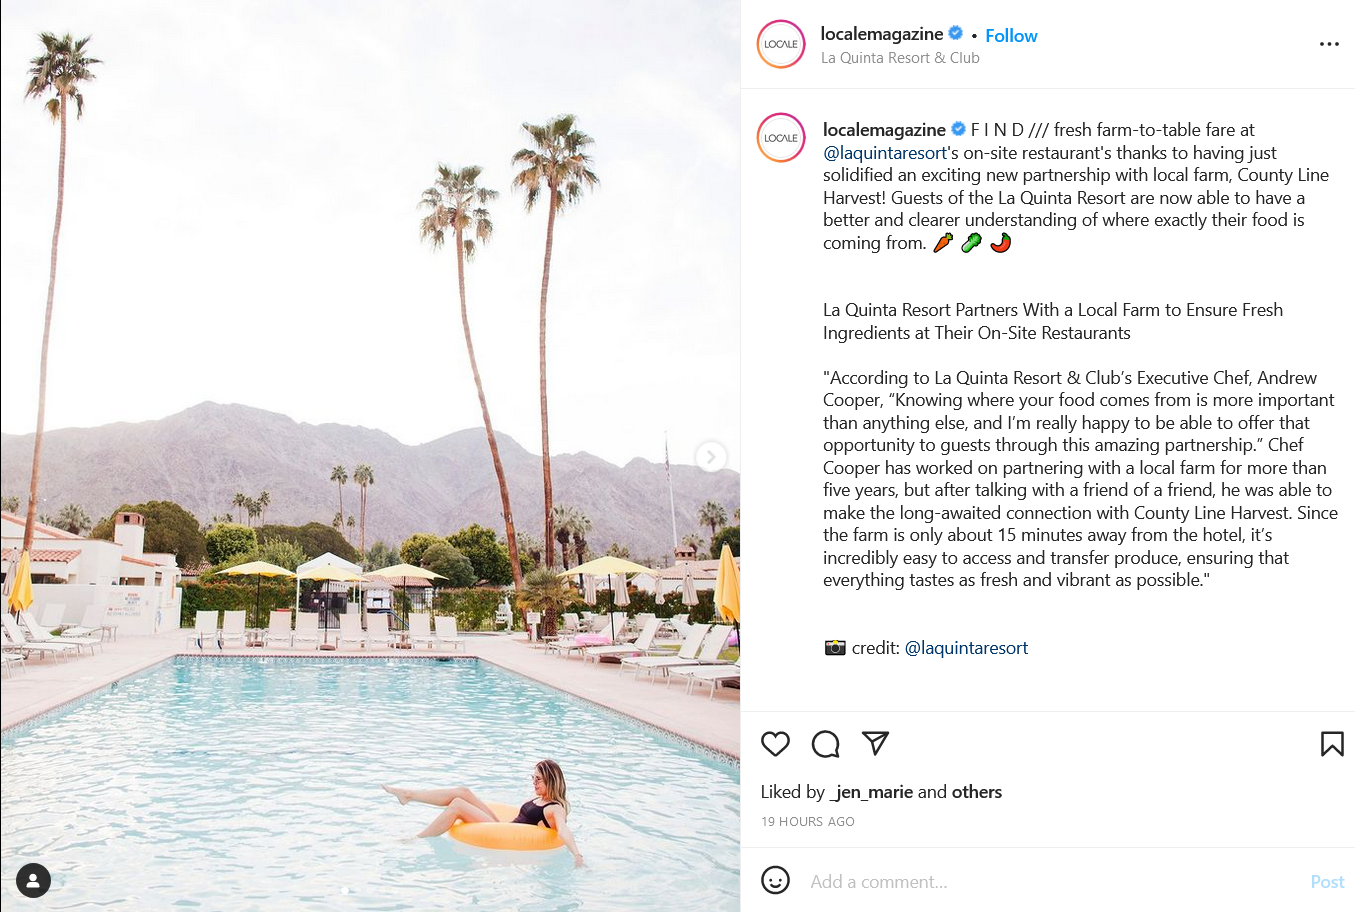Viewport: 1355px width, 912px height.
Task: Open localemagazine username in header
Action: pyautogui.click(x=881, y=34)
